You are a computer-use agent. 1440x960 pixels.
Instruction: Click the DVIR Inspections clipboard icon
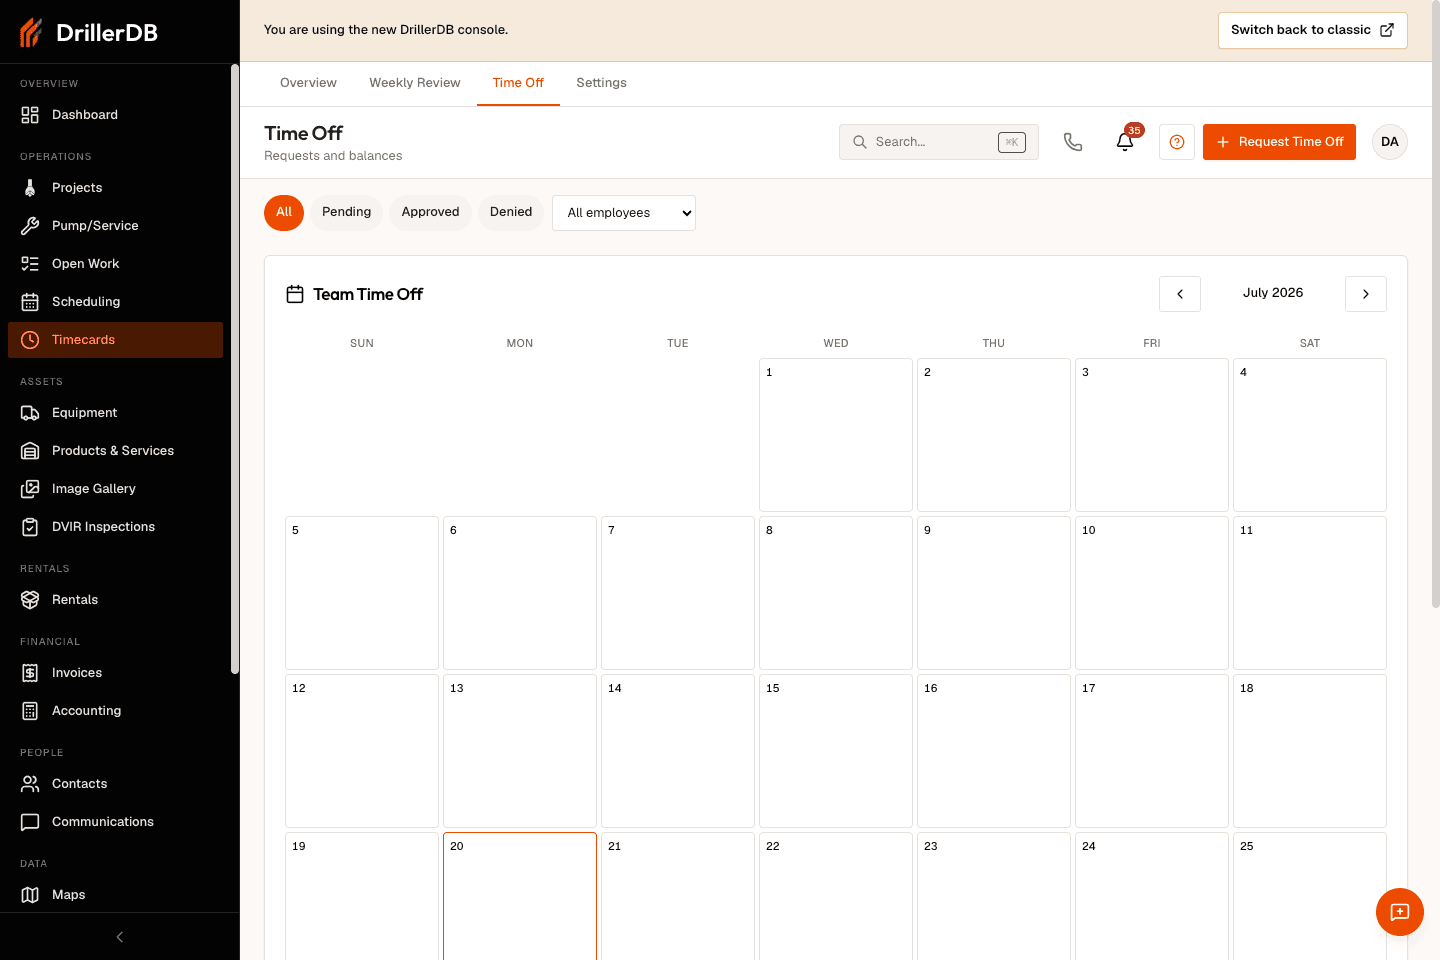(x=30, y=527)
